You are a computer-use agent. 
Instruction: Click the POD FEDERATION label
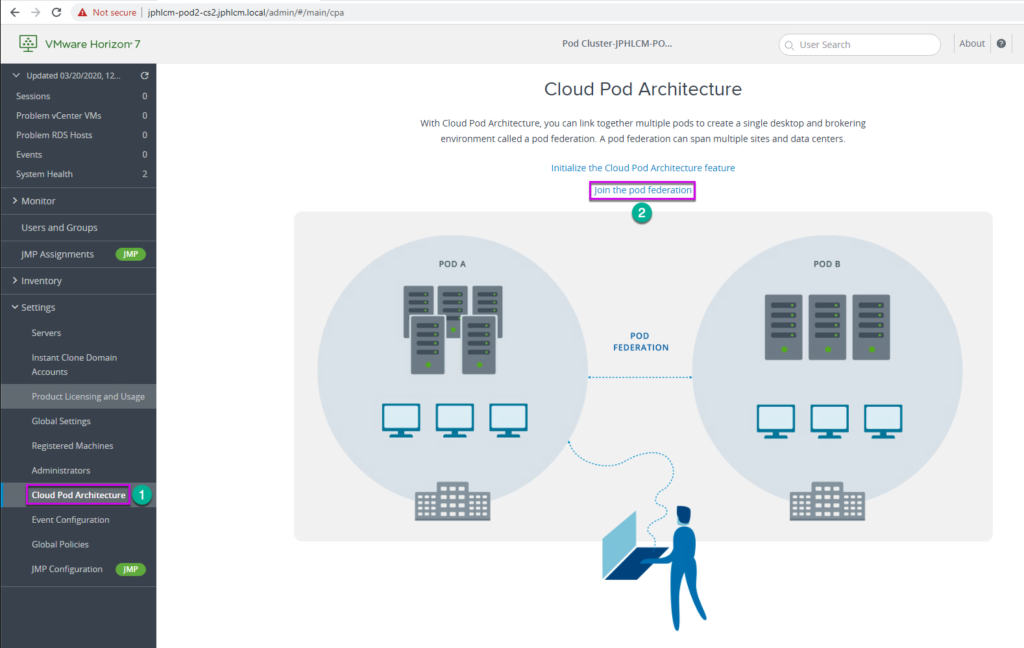click(x=641, y=342)
